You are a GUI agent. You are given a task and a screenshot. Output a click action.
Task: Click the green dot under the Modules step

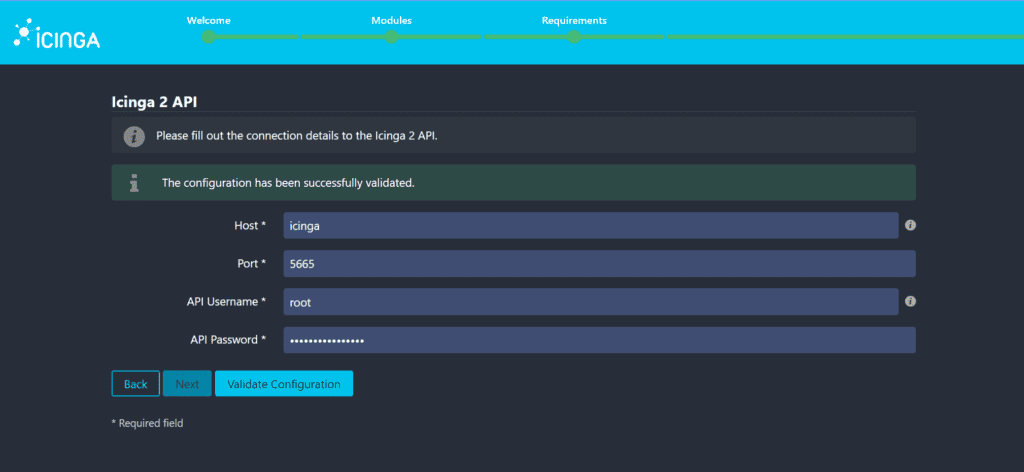pos(391,37)
